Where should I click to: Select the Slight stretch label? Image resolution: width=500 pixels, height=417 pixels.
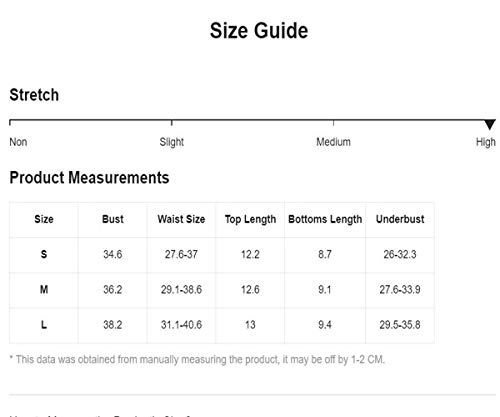(172, 142)
